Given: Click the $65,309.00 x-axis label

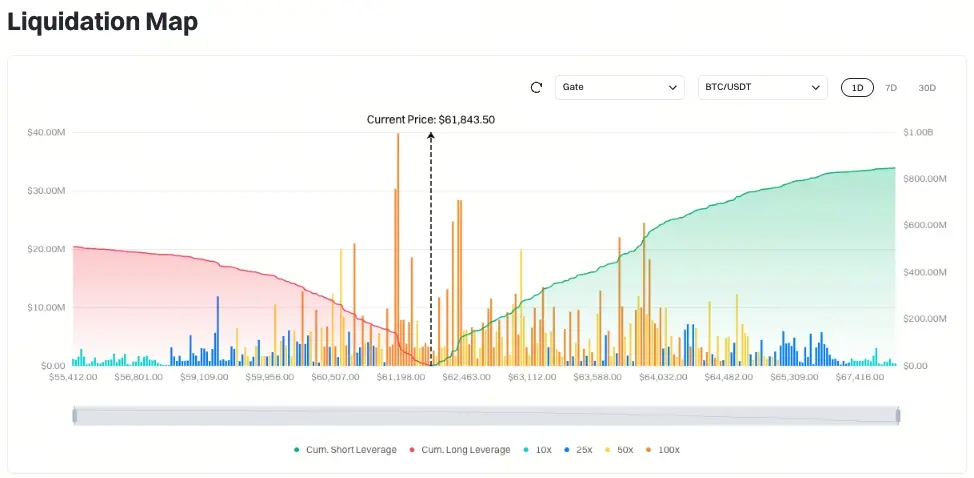Looking at the screenshot, I should pyautogui.click(x=794, y=377).
